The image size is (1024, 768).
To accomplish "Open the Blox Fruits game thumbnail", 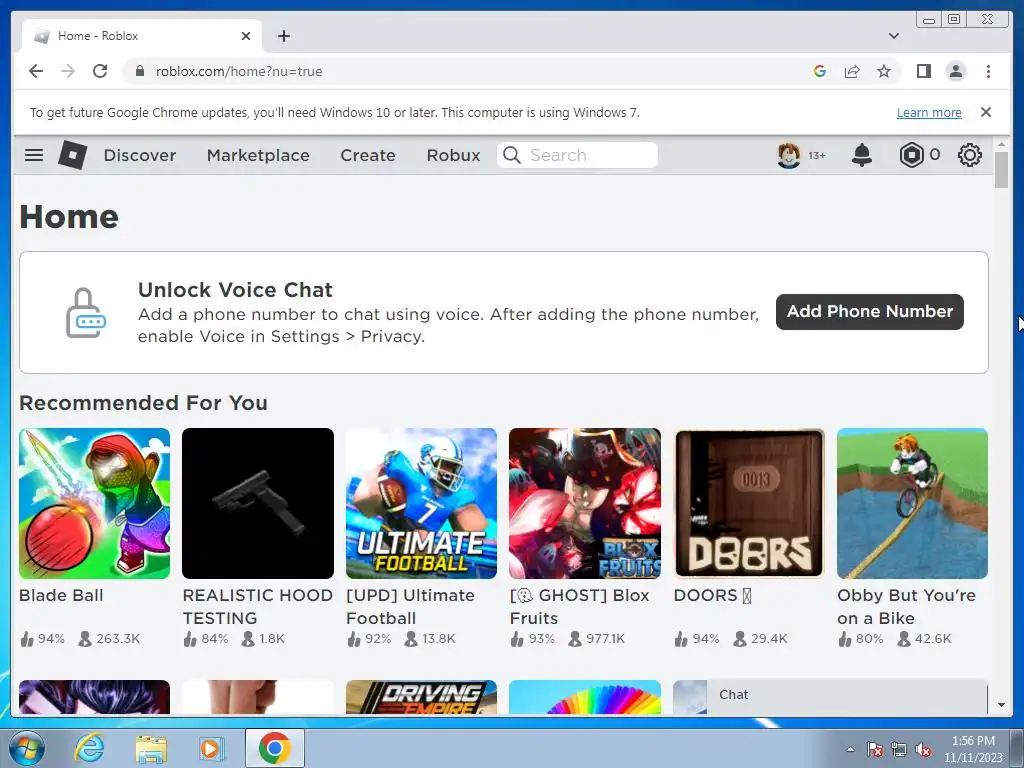I will [x=584, y=504].
